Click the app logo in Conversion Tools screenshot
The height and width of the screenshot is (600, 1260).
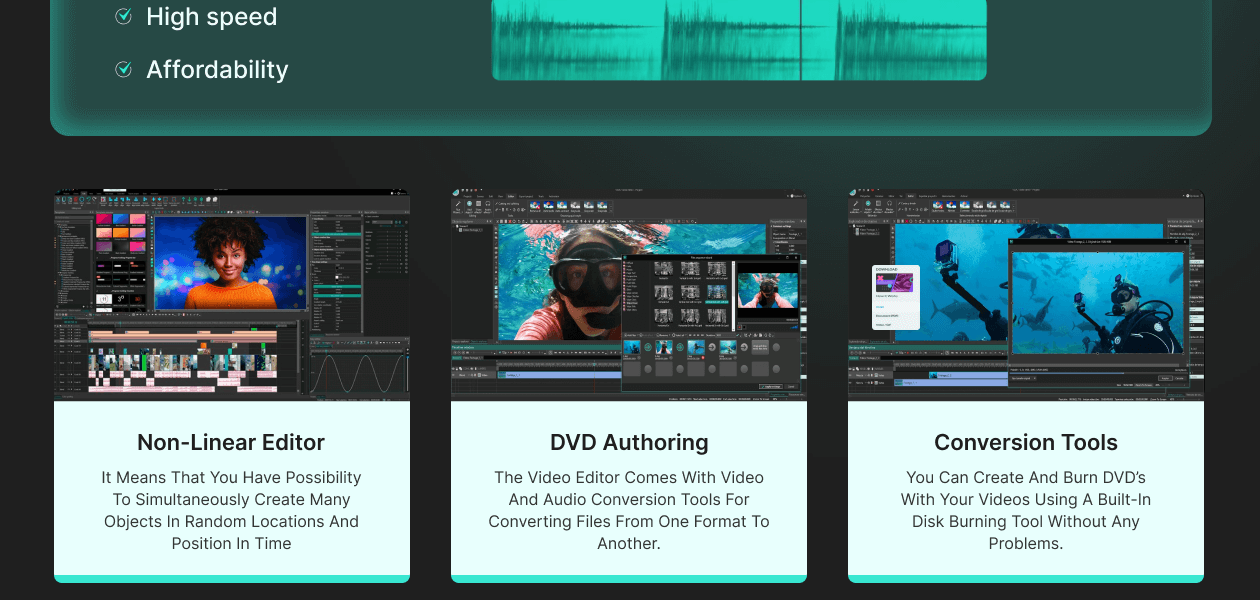[854, 194]
